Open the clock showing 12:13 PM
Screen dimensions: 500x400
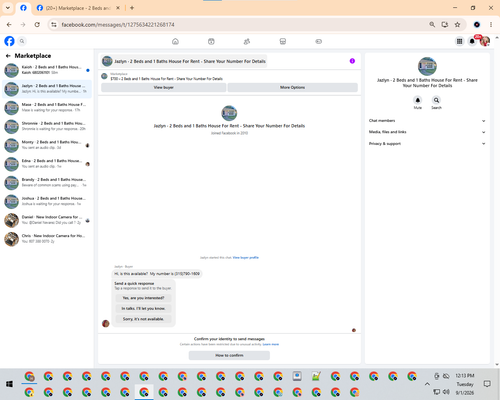pyautogui.click(x=465, y=376)
